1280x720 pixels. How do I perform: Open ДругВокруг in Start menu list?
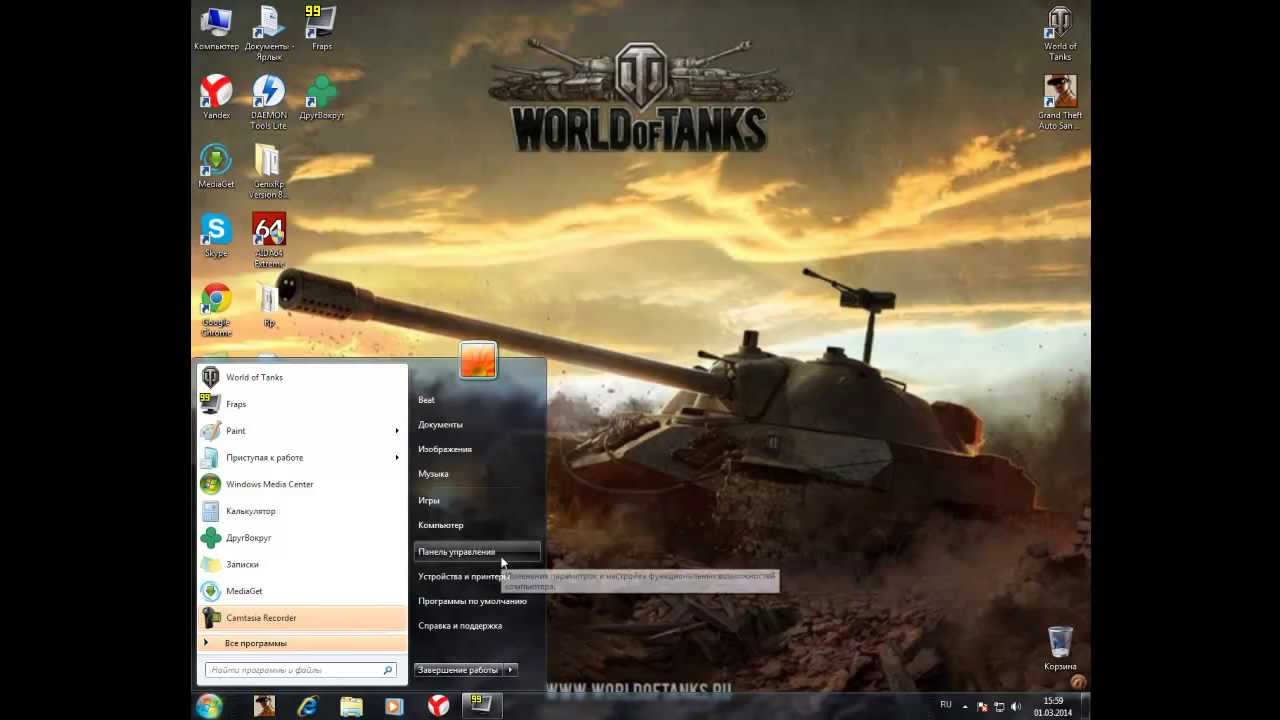(302, 538)
